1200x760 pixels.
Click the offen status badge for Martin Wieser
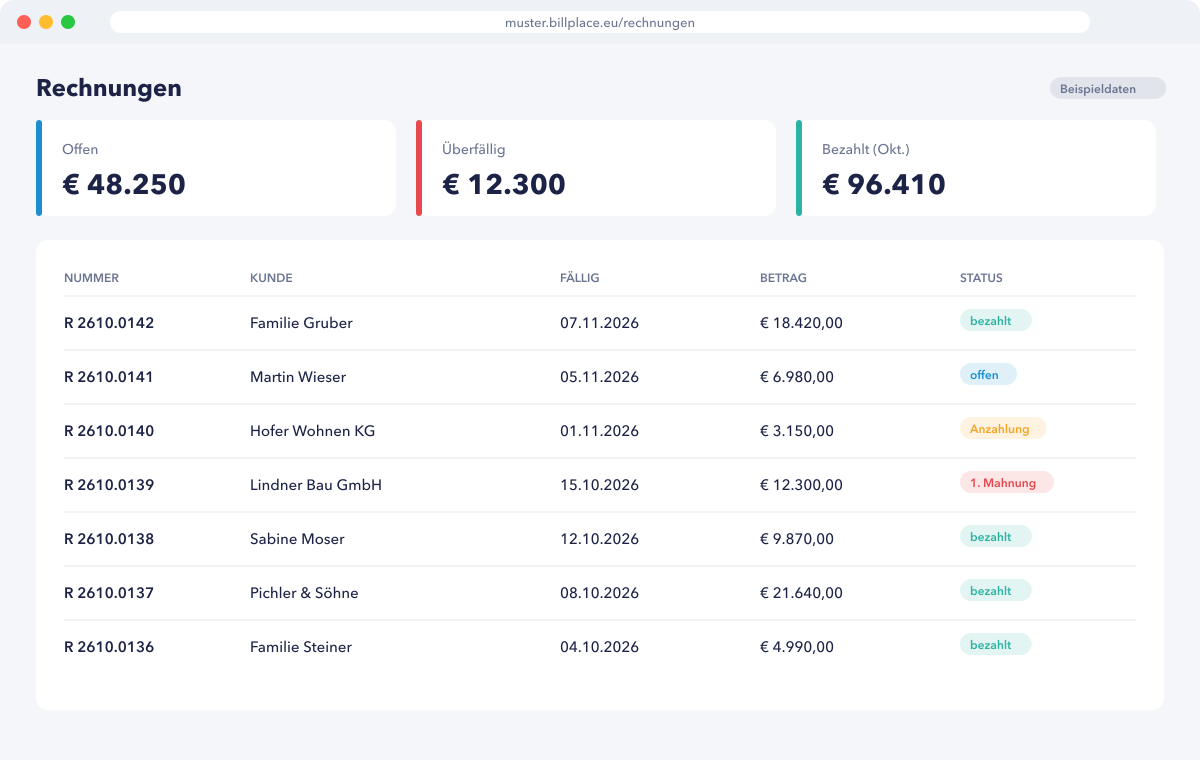988,375
